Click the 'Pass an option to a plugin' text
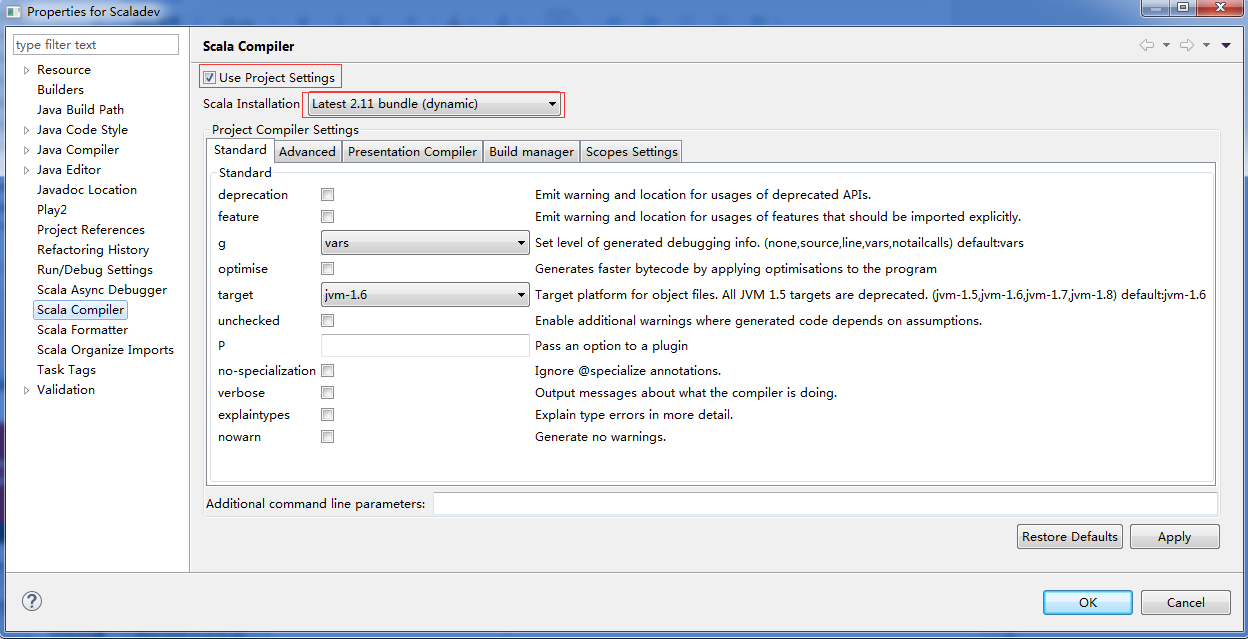This screenshot has width=1248, height=639. (611, 346)
